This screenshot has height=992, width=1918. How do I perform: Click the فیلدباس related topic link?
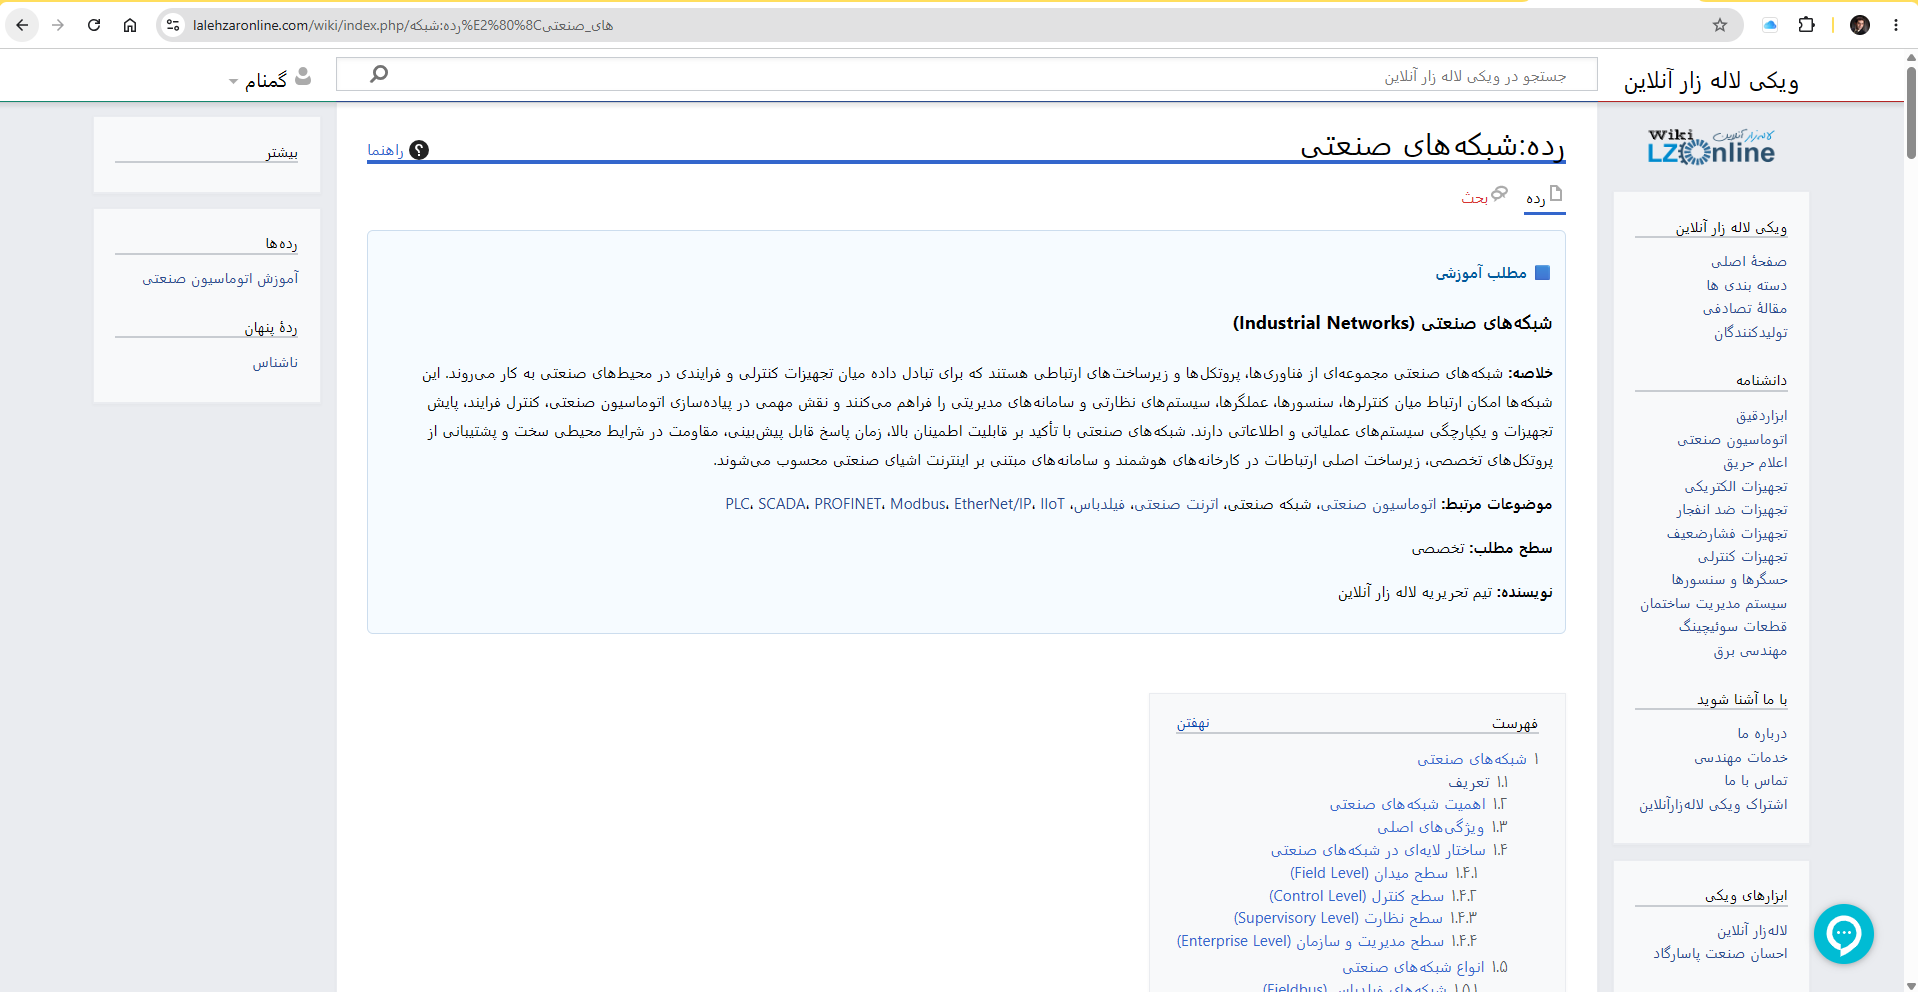coord(1099,504)
